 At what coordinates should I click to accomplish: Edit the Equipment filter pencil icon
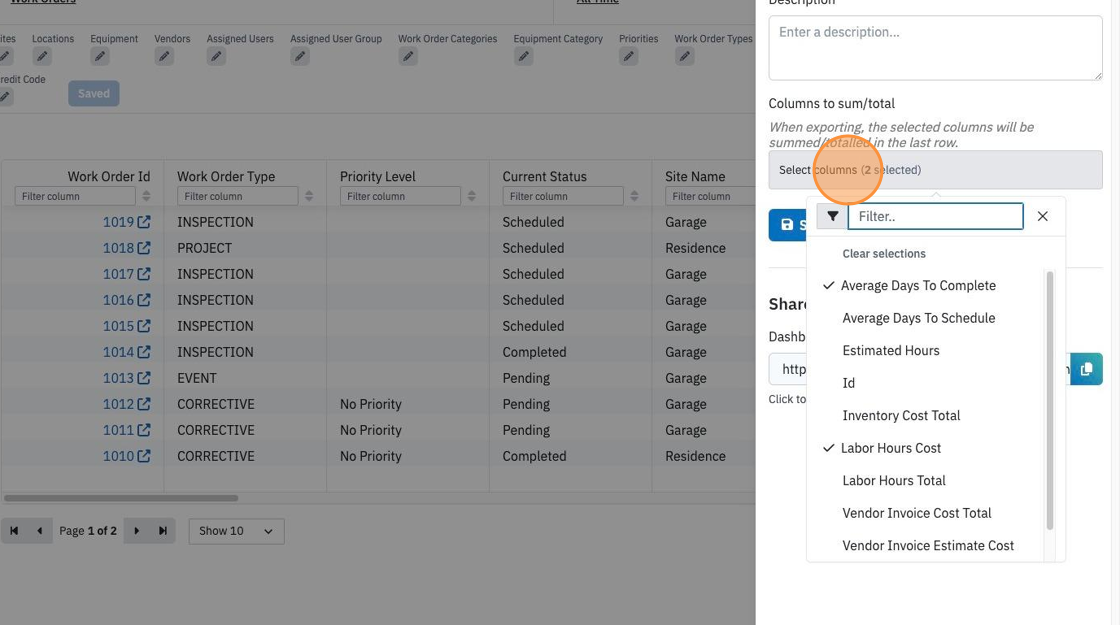click(x=100, y=56)
